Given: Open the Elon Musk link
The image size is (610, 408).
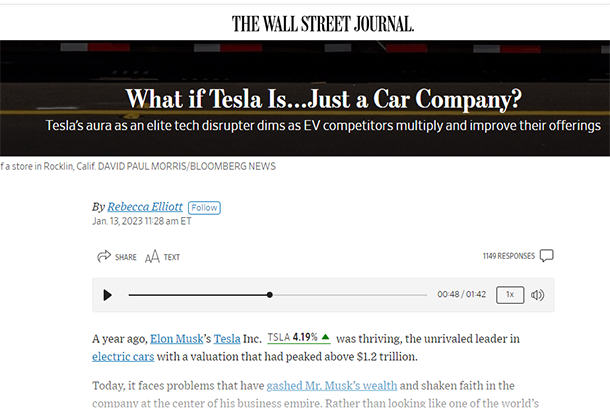Looking at the screenshot, I should coord(177,339).
